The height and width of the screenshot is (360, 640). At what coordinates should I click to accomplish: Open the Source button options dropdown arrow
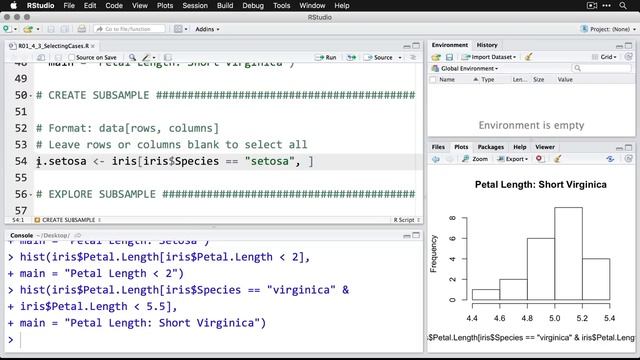coord(400,58)
